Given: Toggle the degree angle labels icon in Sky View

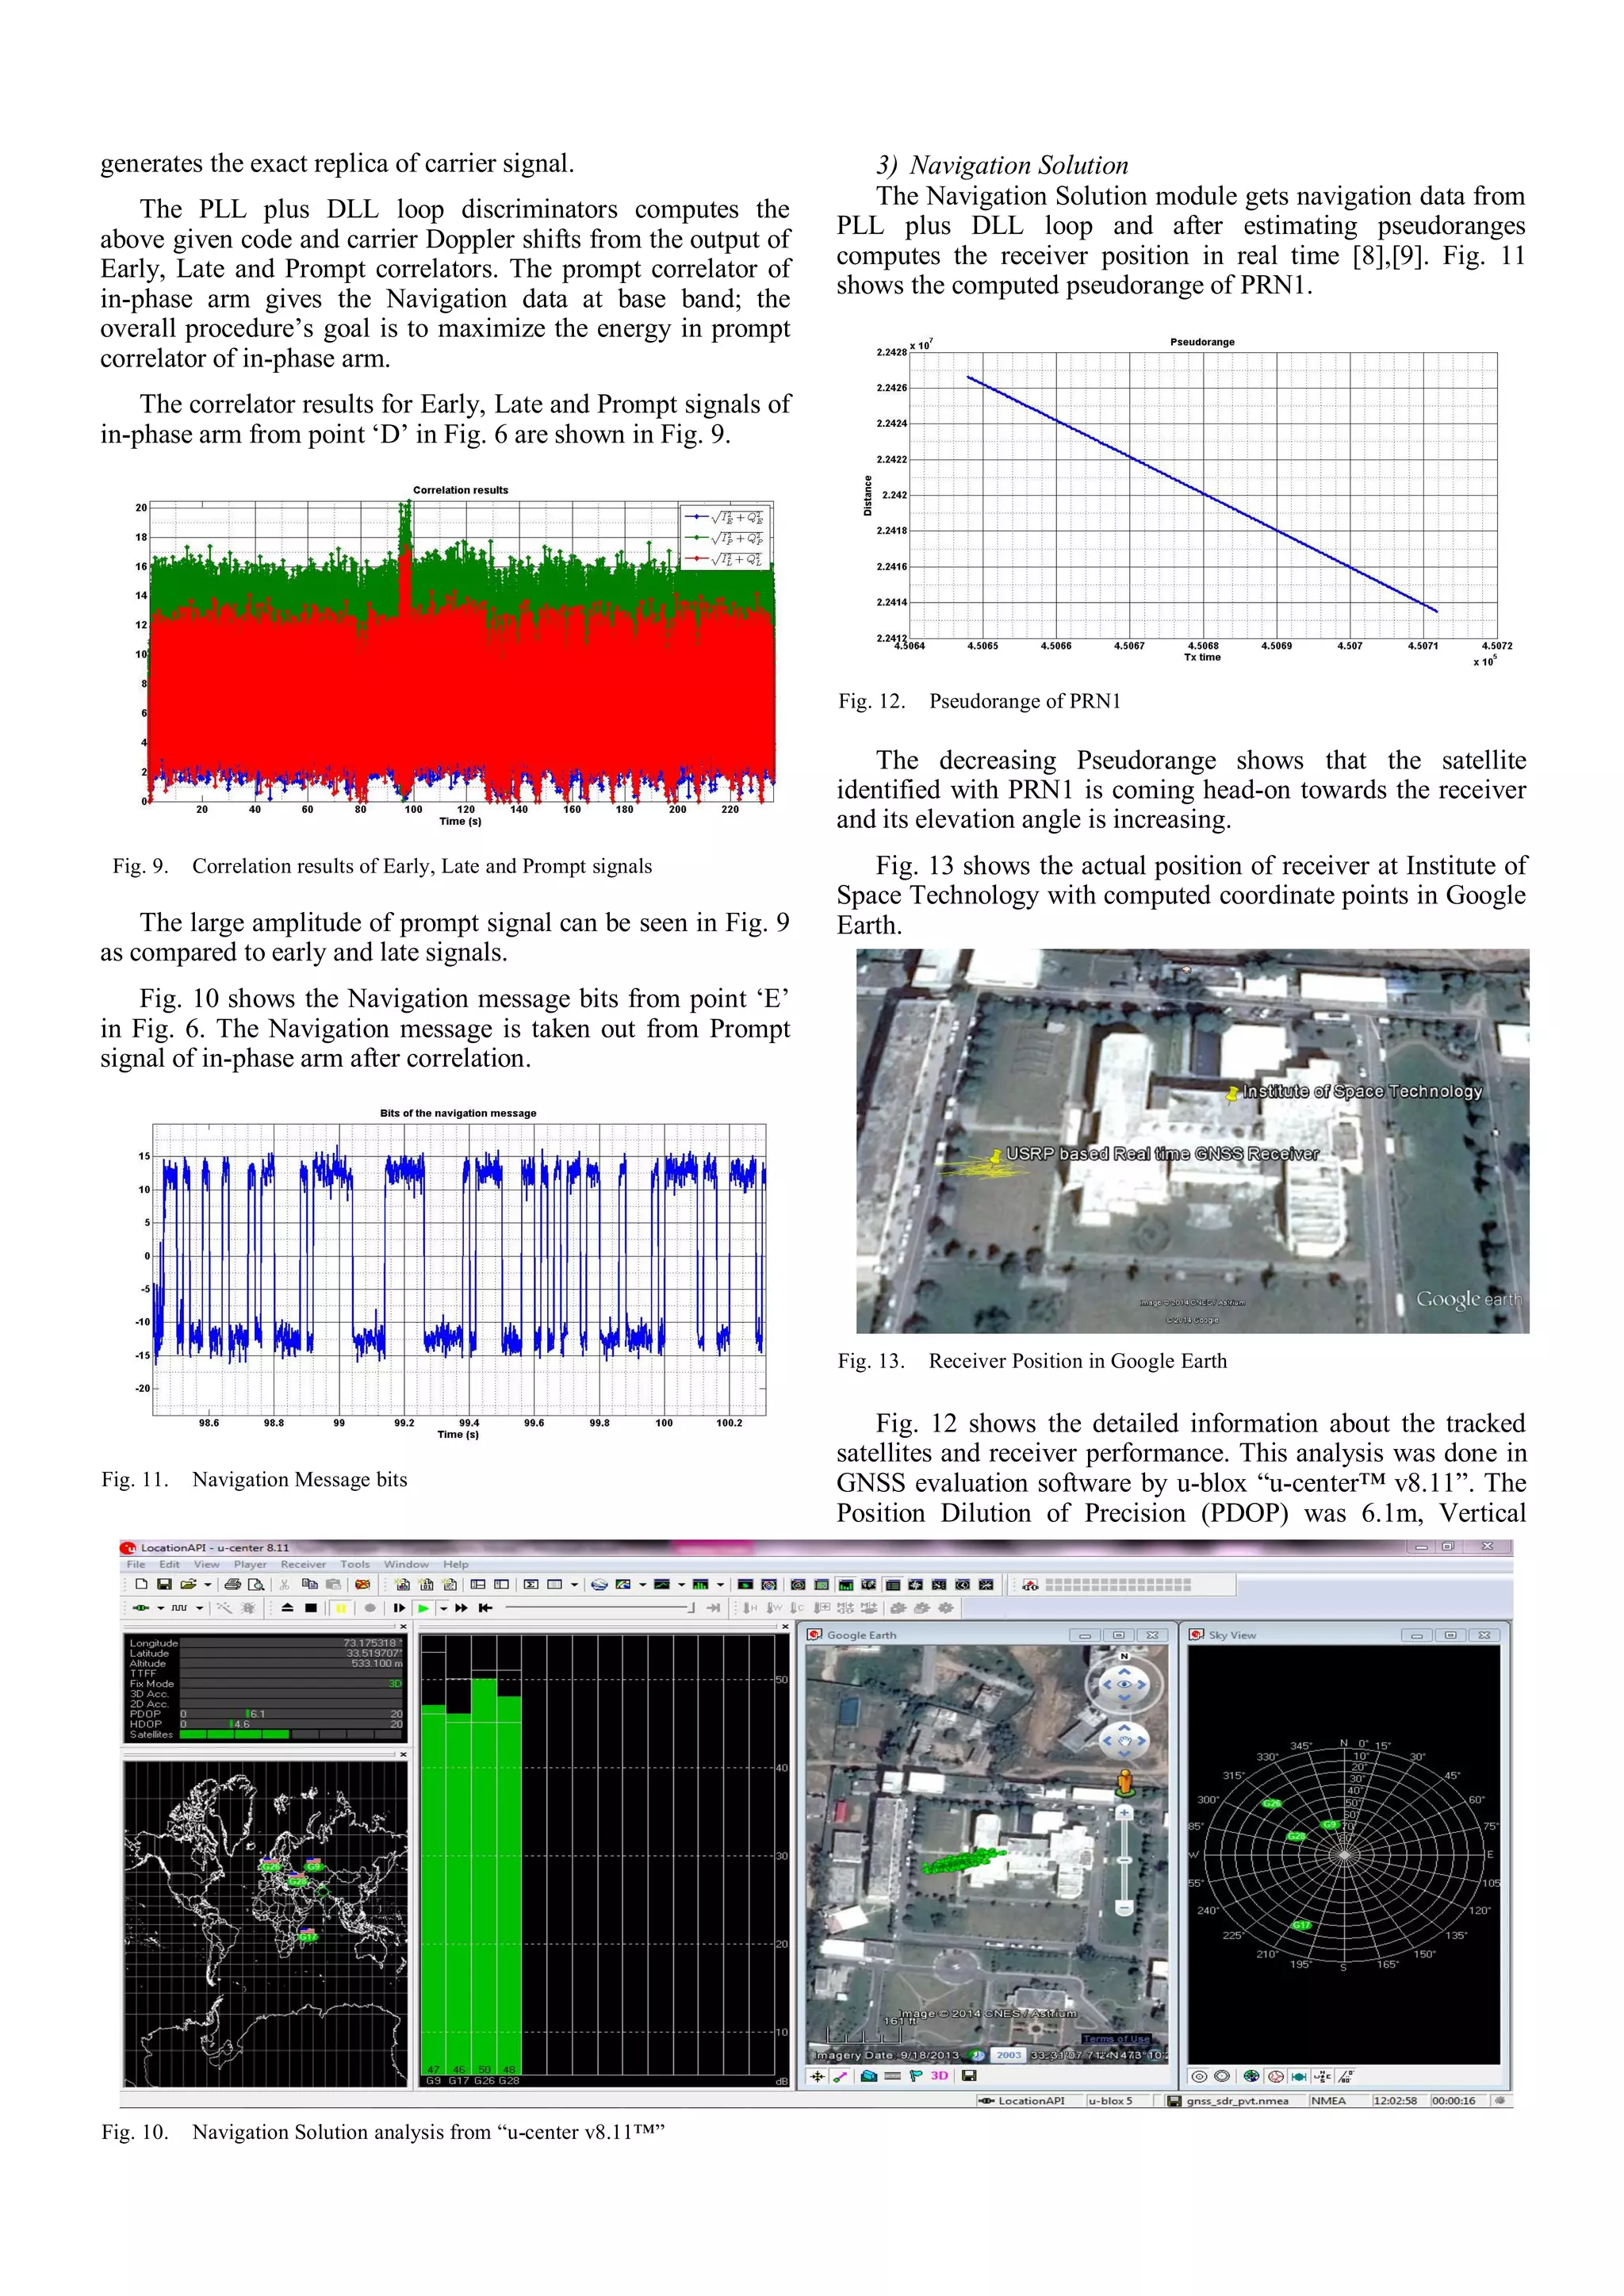Looking at the screenshot, I should 1346,2077.
